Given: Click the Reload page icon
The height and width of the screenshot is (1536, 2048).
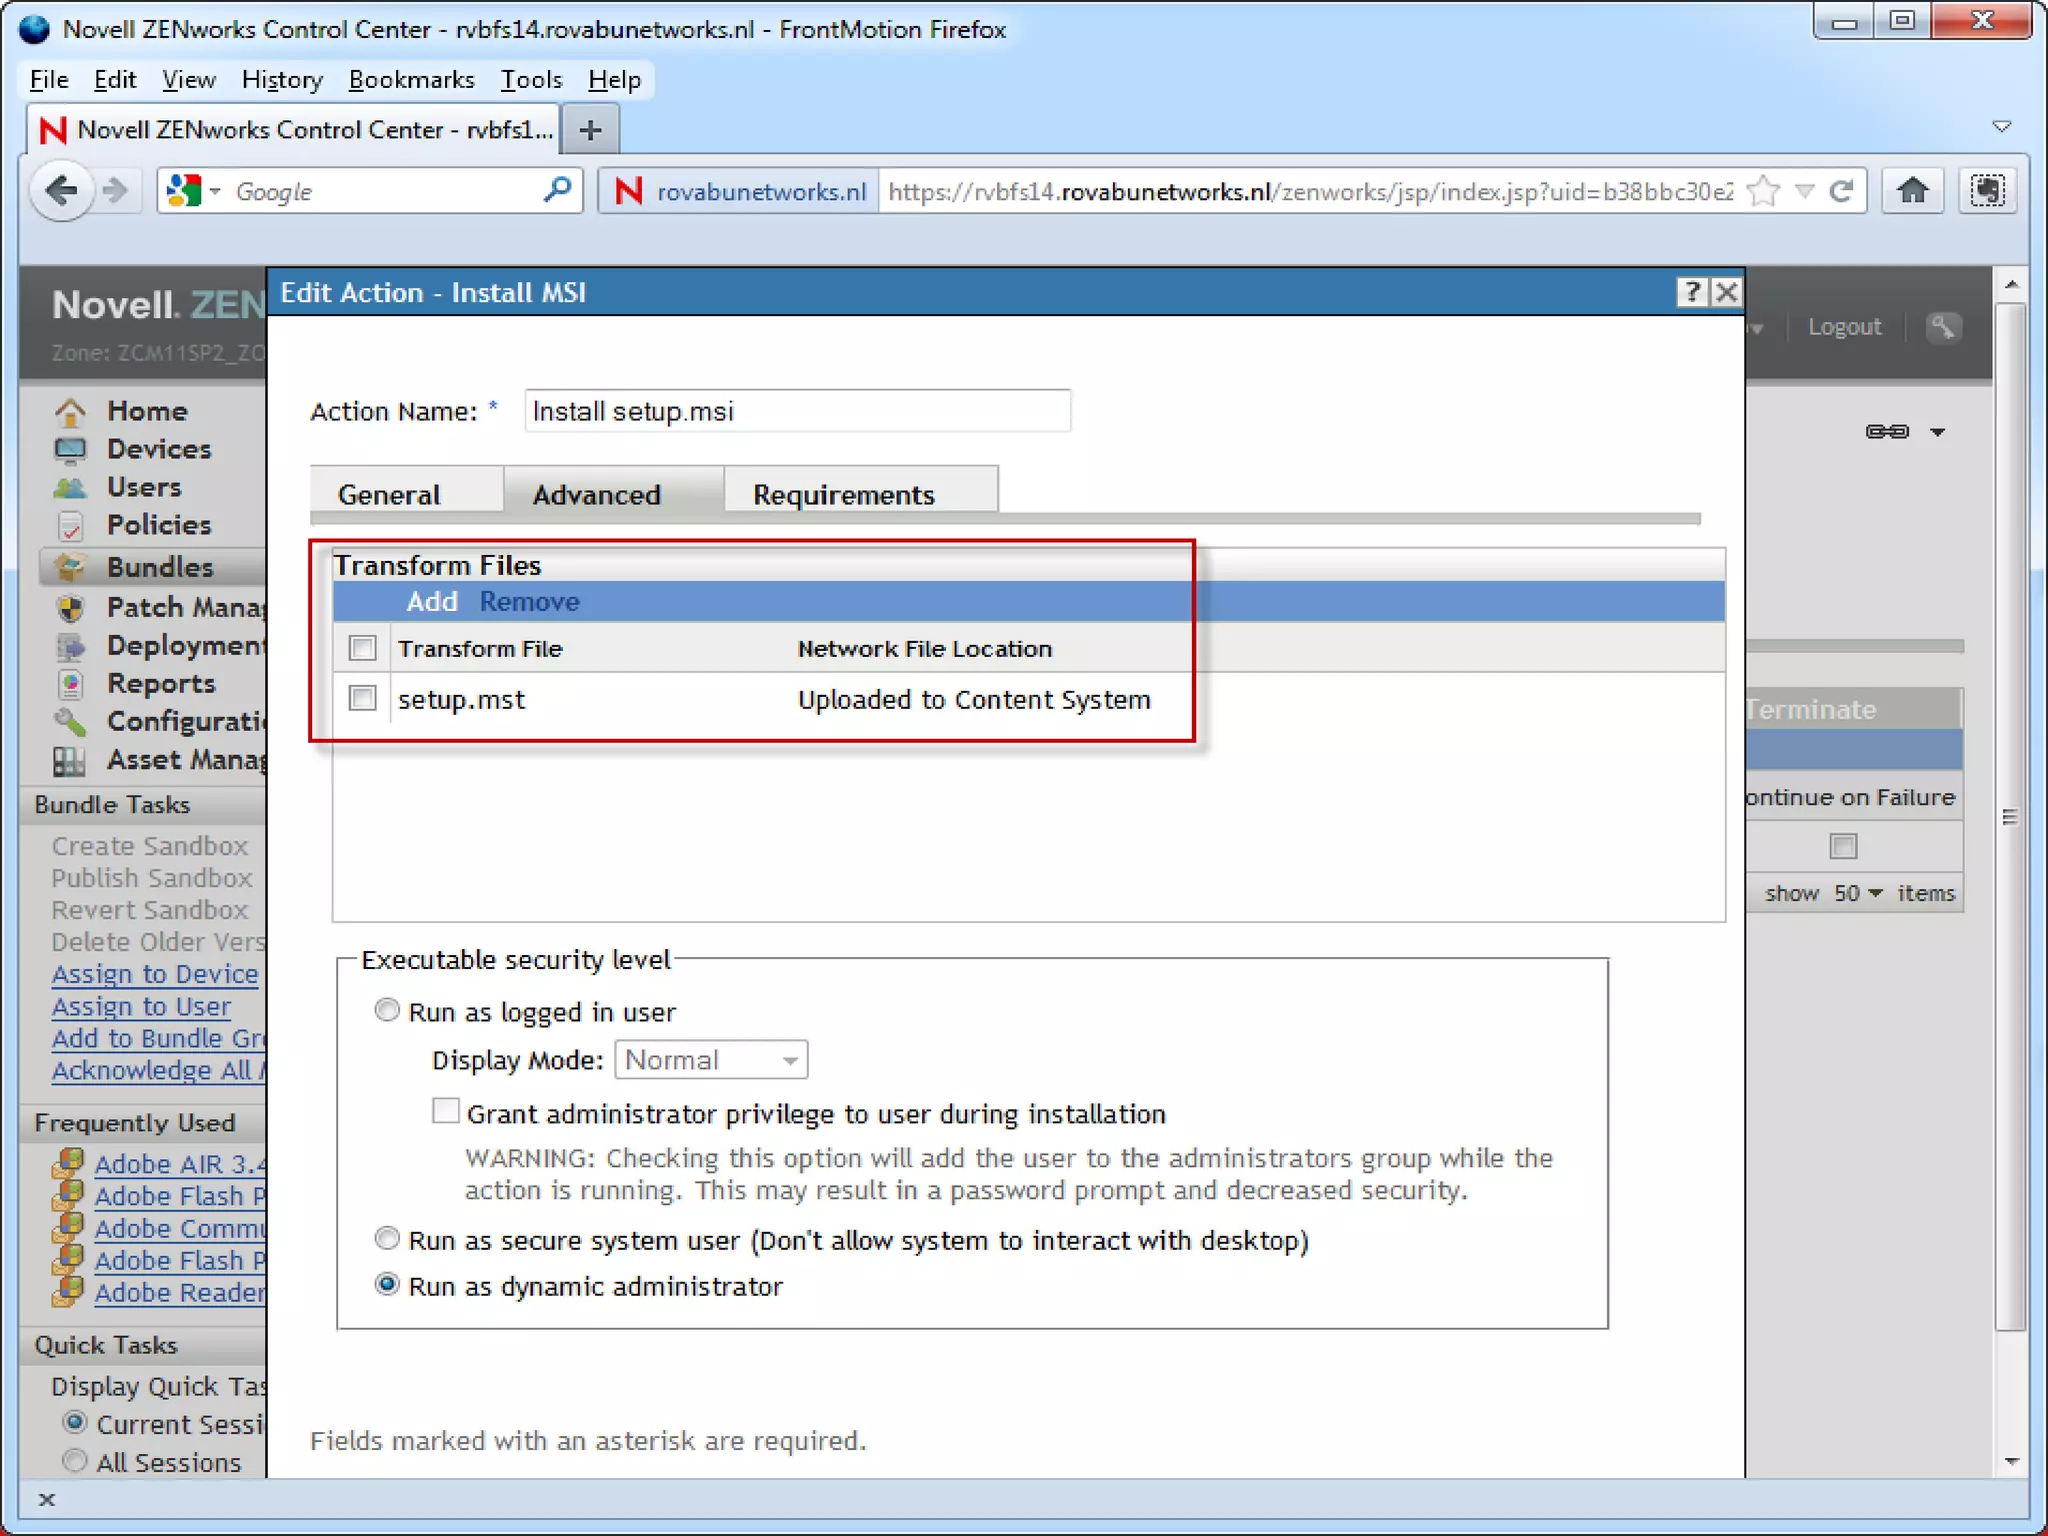Looking at the screenshot, I should click(1842, 190).
